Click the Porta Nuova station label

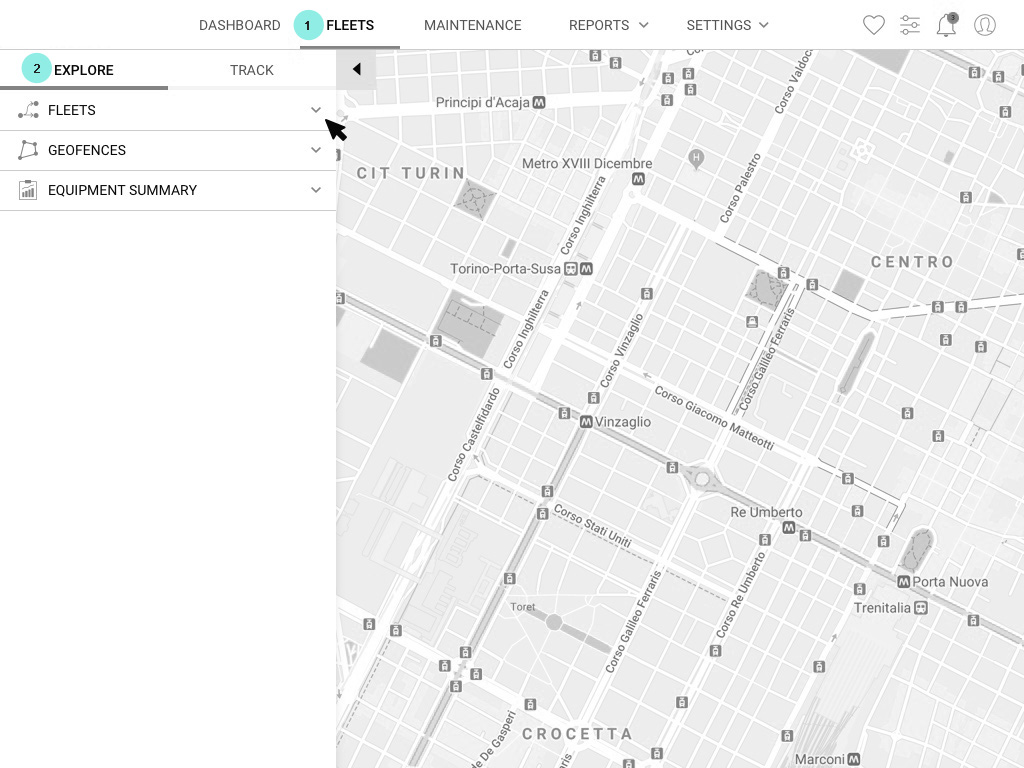950,582
